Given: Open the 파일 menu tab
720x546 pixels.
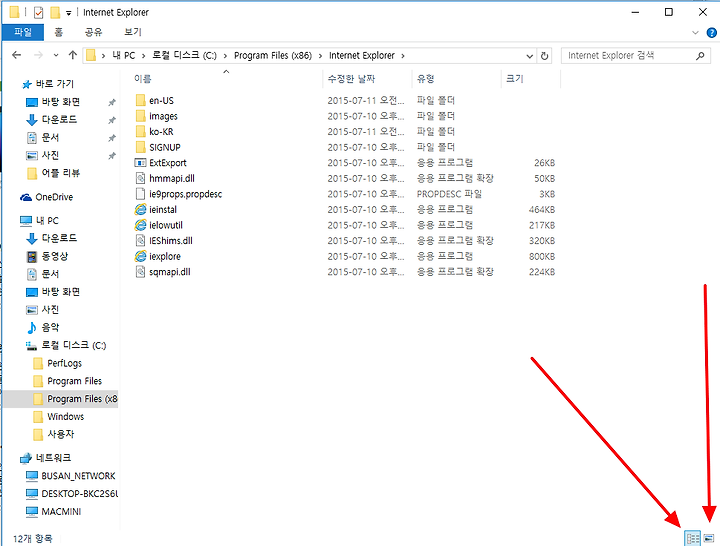Looking at the screenshot, I should pyautogui.click(x=23, y=32).
